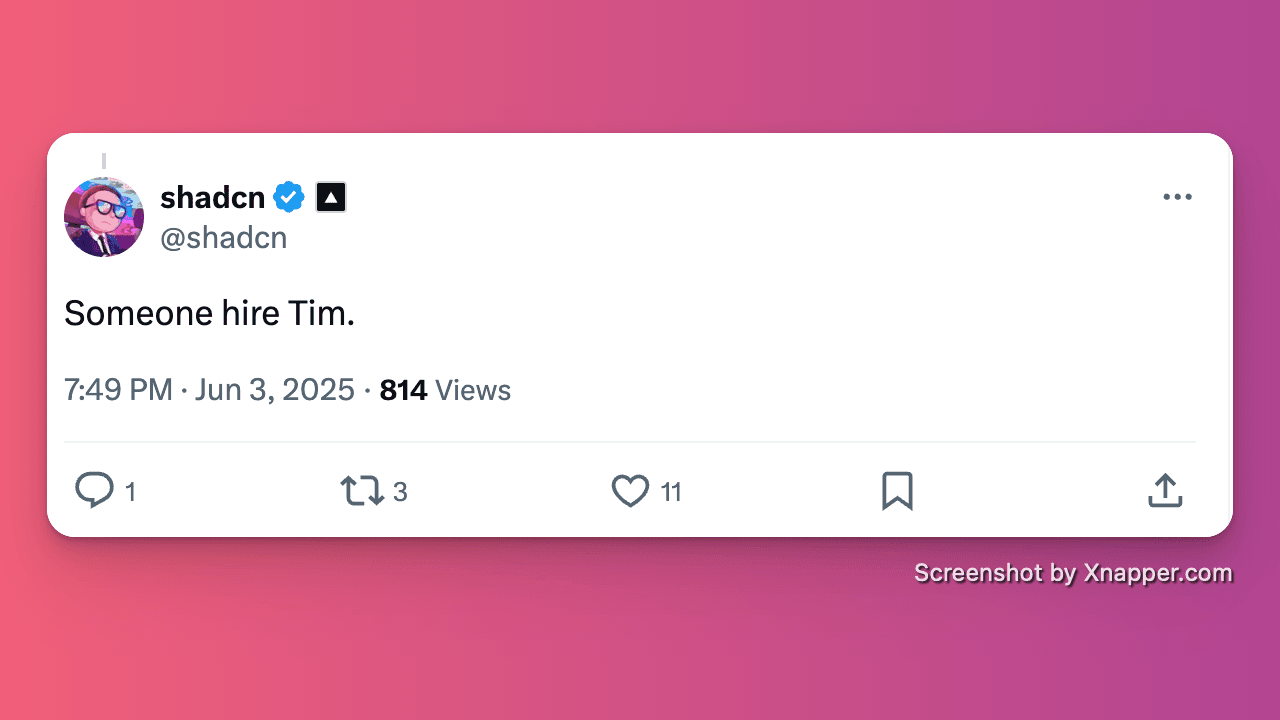Open shadcn's profile via display name

pos(211,197)
